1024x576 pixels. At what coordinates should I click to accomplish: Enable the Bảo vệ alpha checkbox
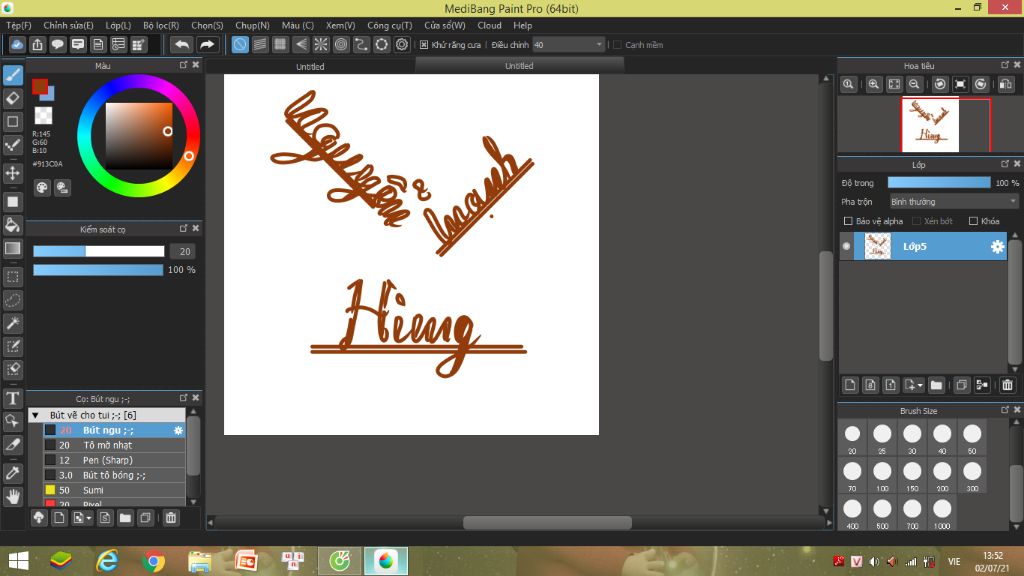tap(848, 221)
